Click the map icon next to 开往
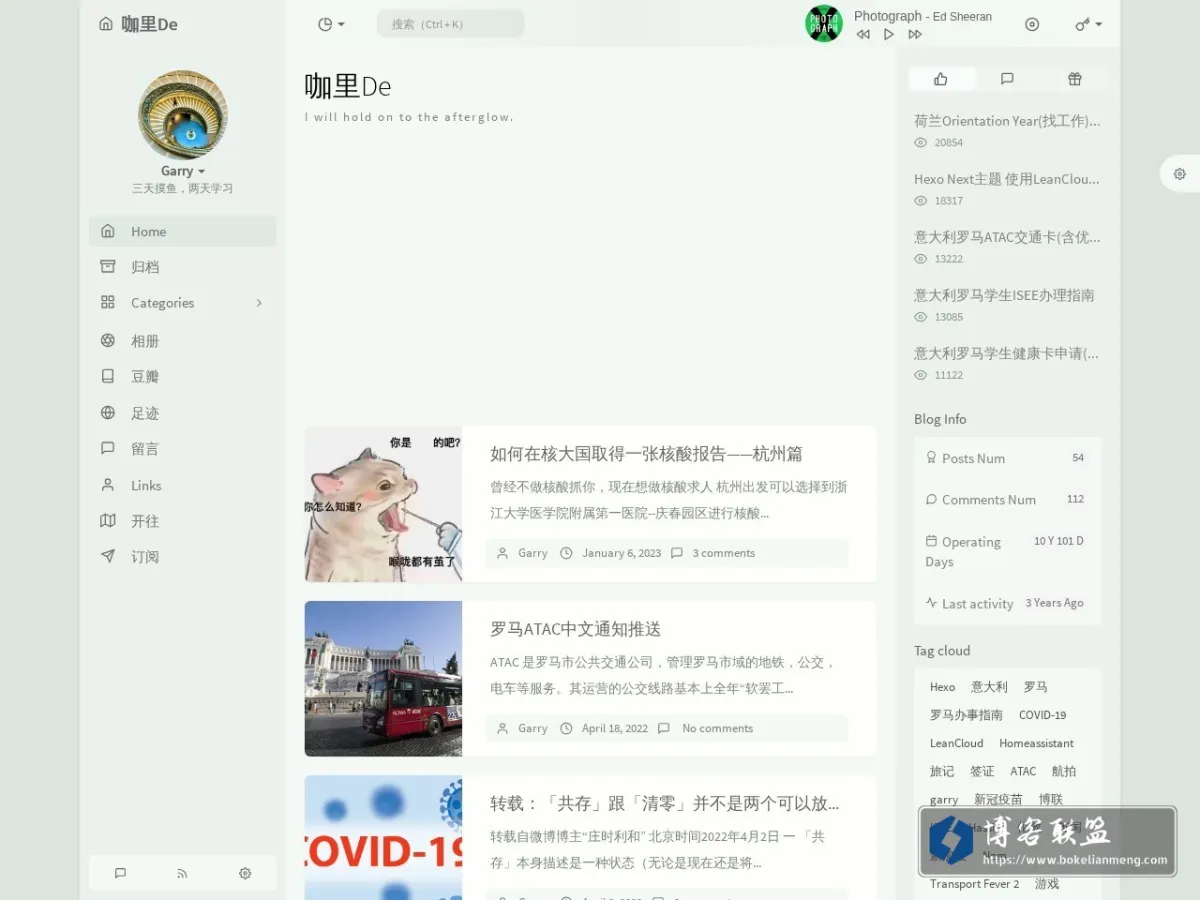This screenshot has width=1200, height=900. point(108,520)
